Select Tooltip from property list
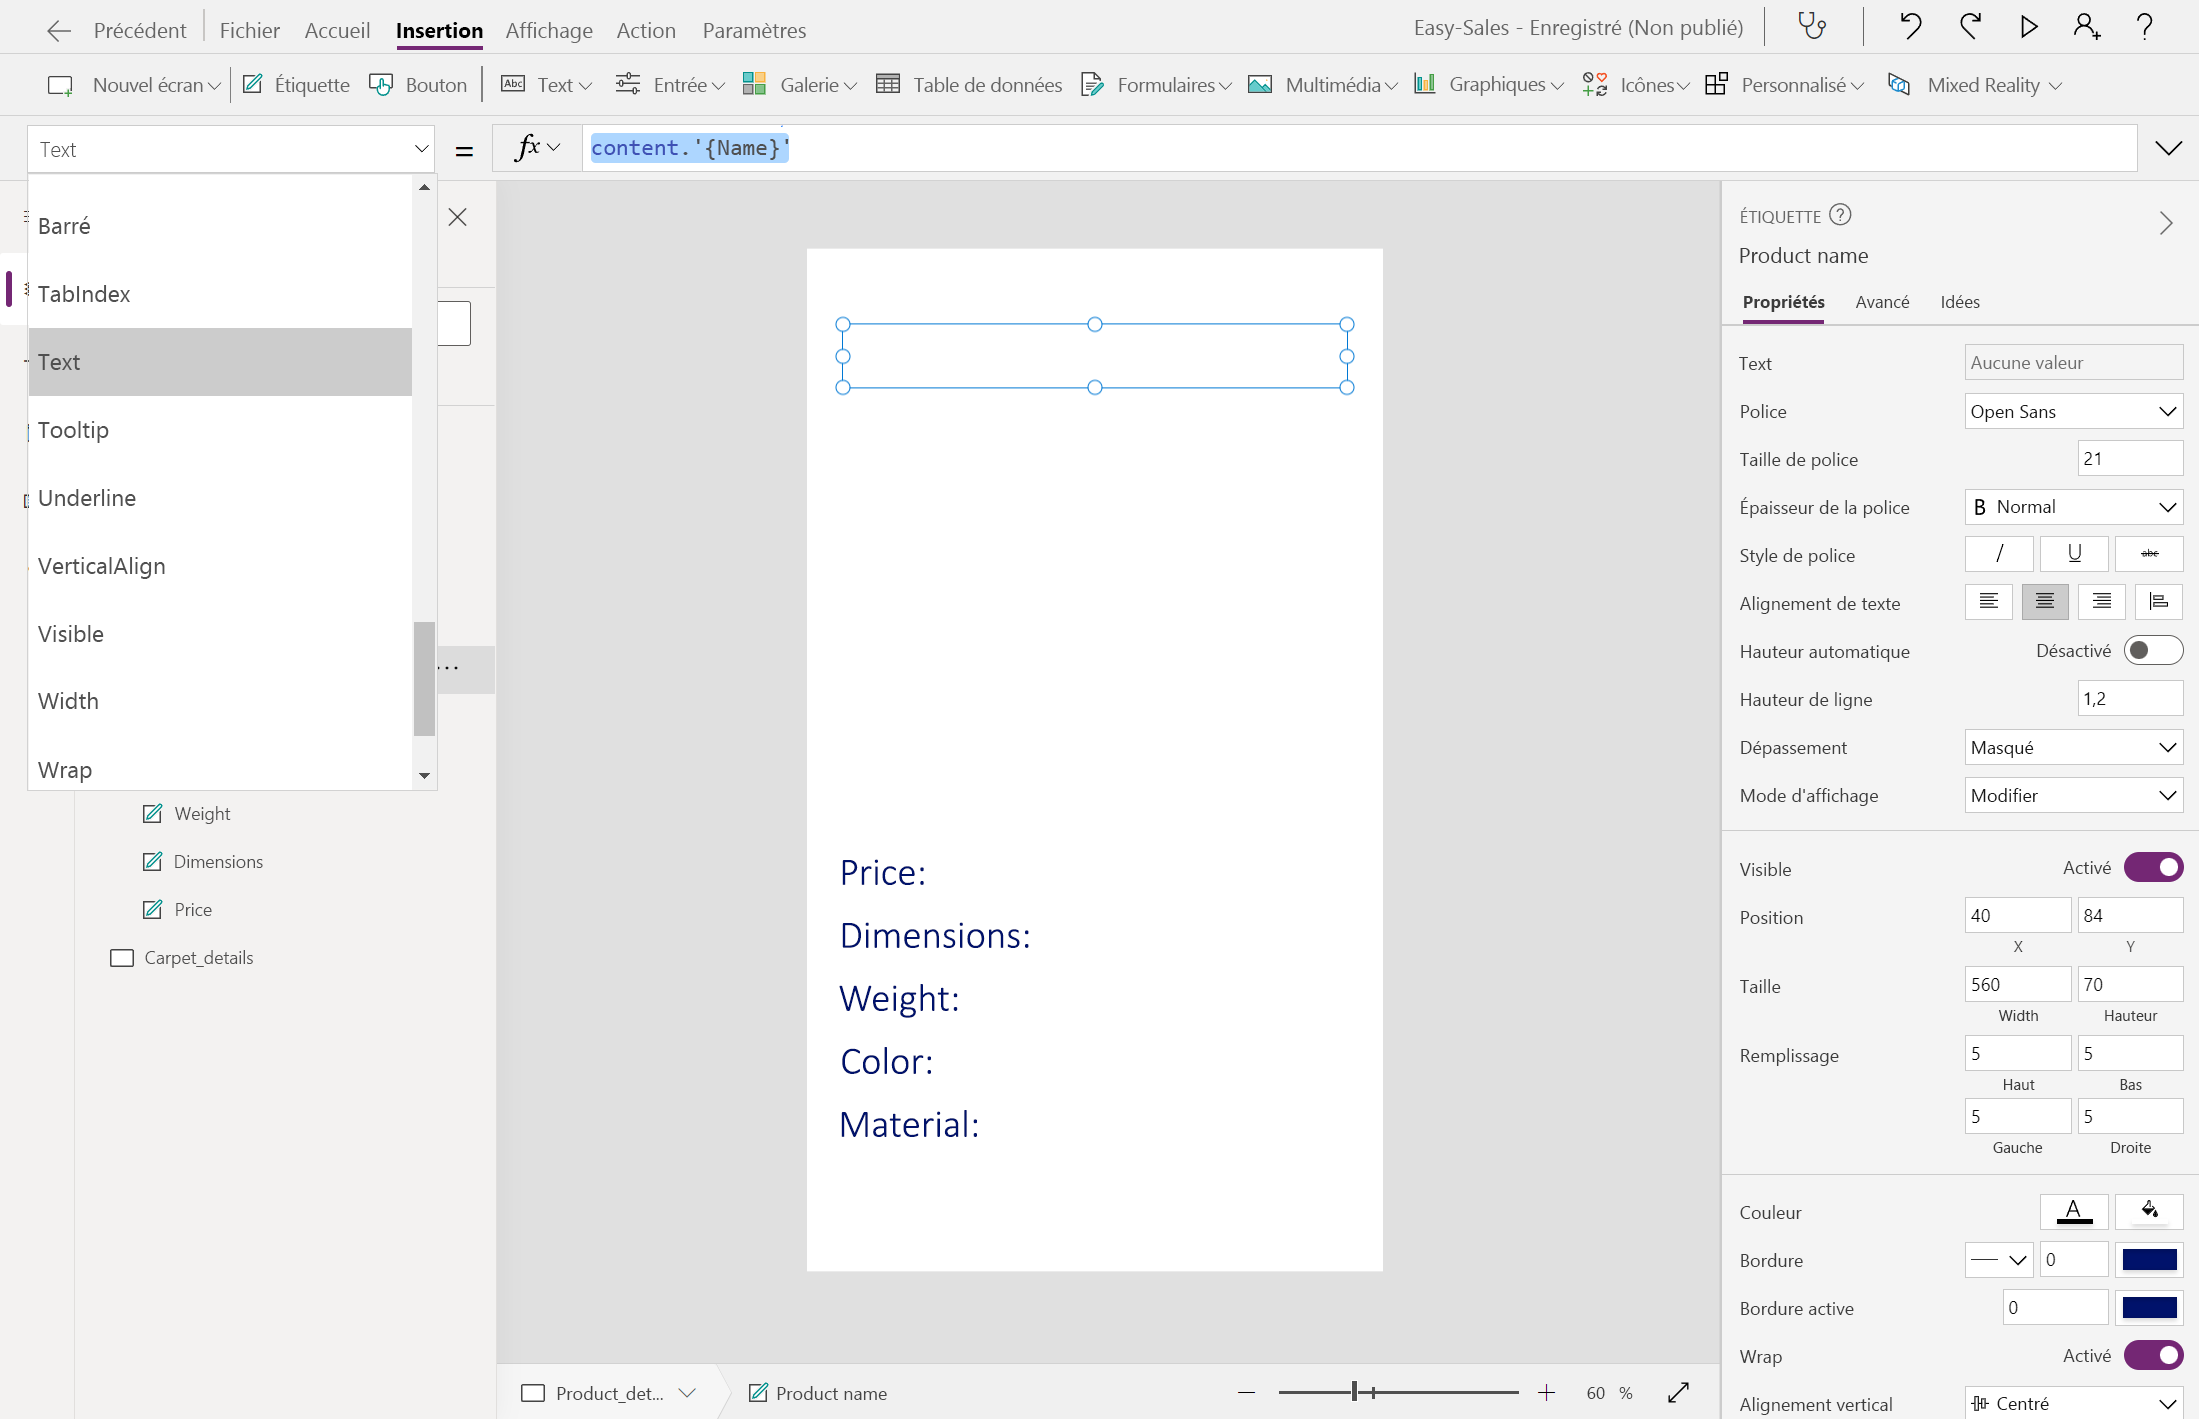The image size is (2199, 1419). pyautogui.click(x=73, y=430)
